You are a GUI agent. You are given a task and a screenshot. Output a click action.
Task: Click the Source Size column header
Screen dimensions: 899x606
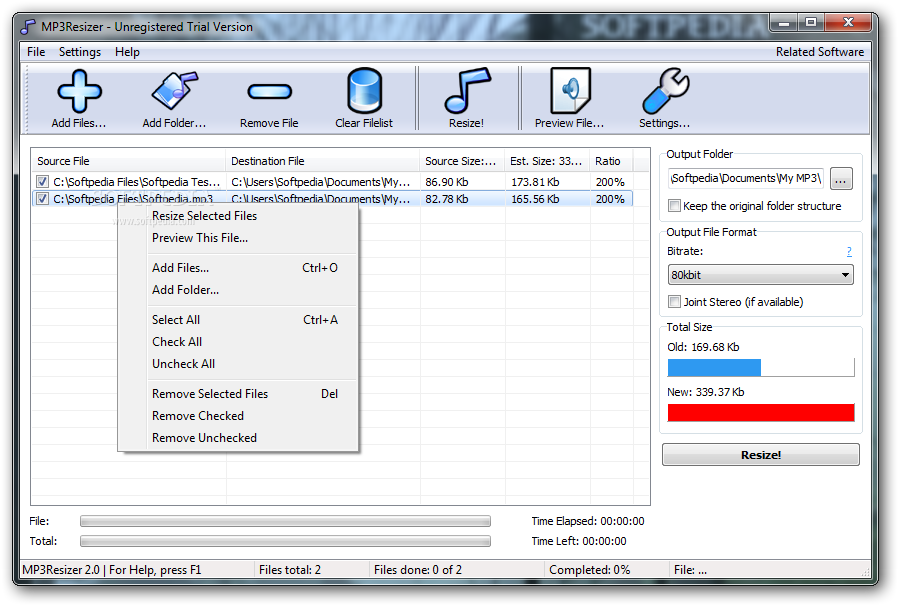point(462,161)
